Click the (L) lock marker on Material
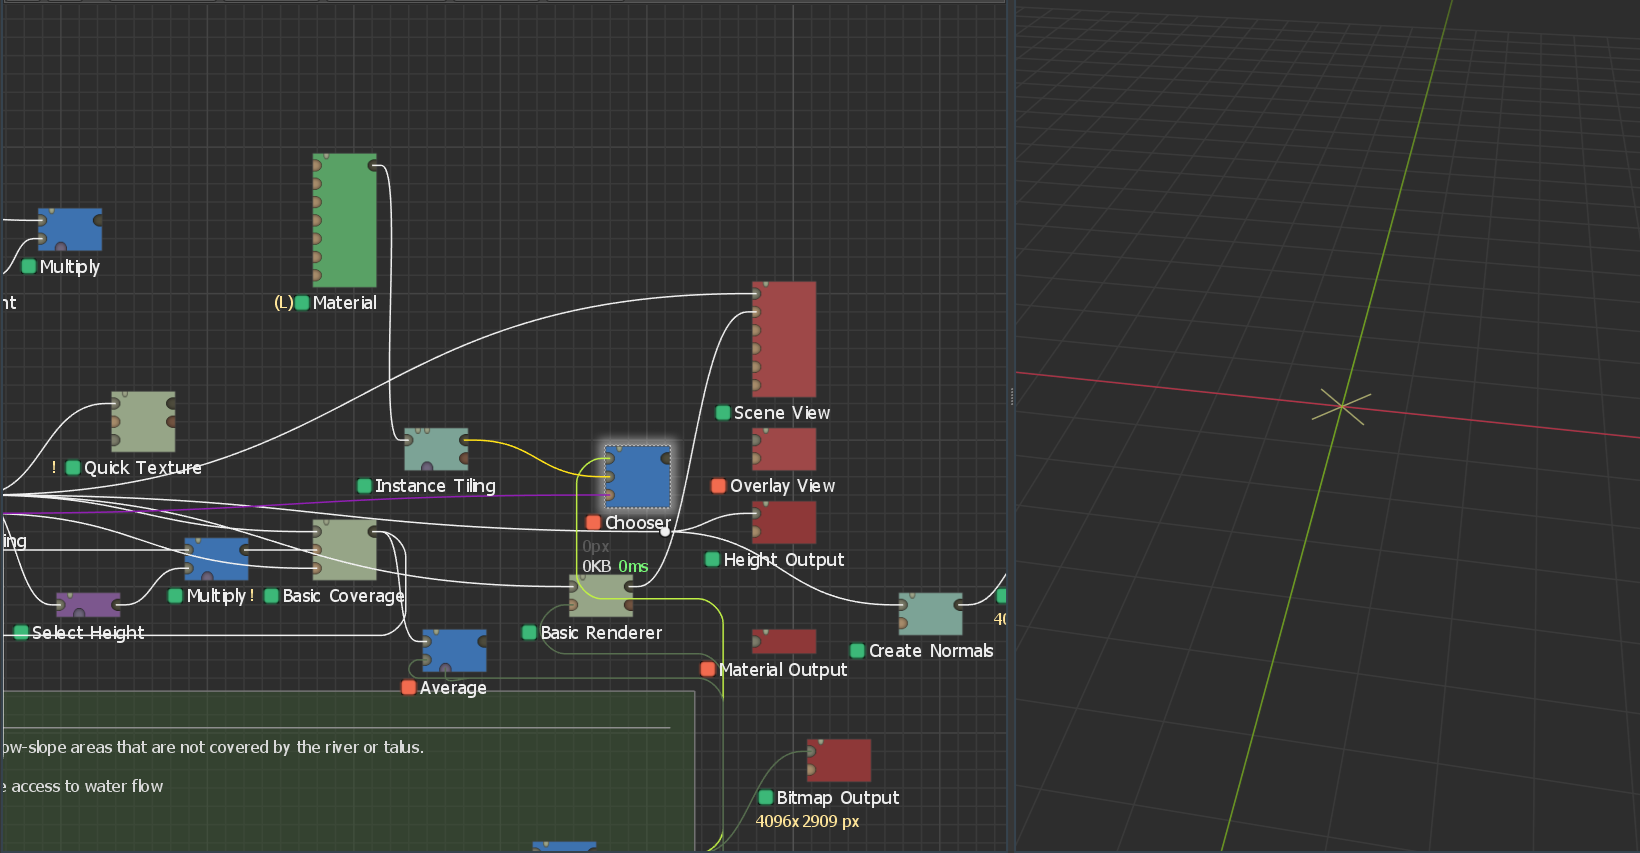1640x853 pixels. coord(283,303)
